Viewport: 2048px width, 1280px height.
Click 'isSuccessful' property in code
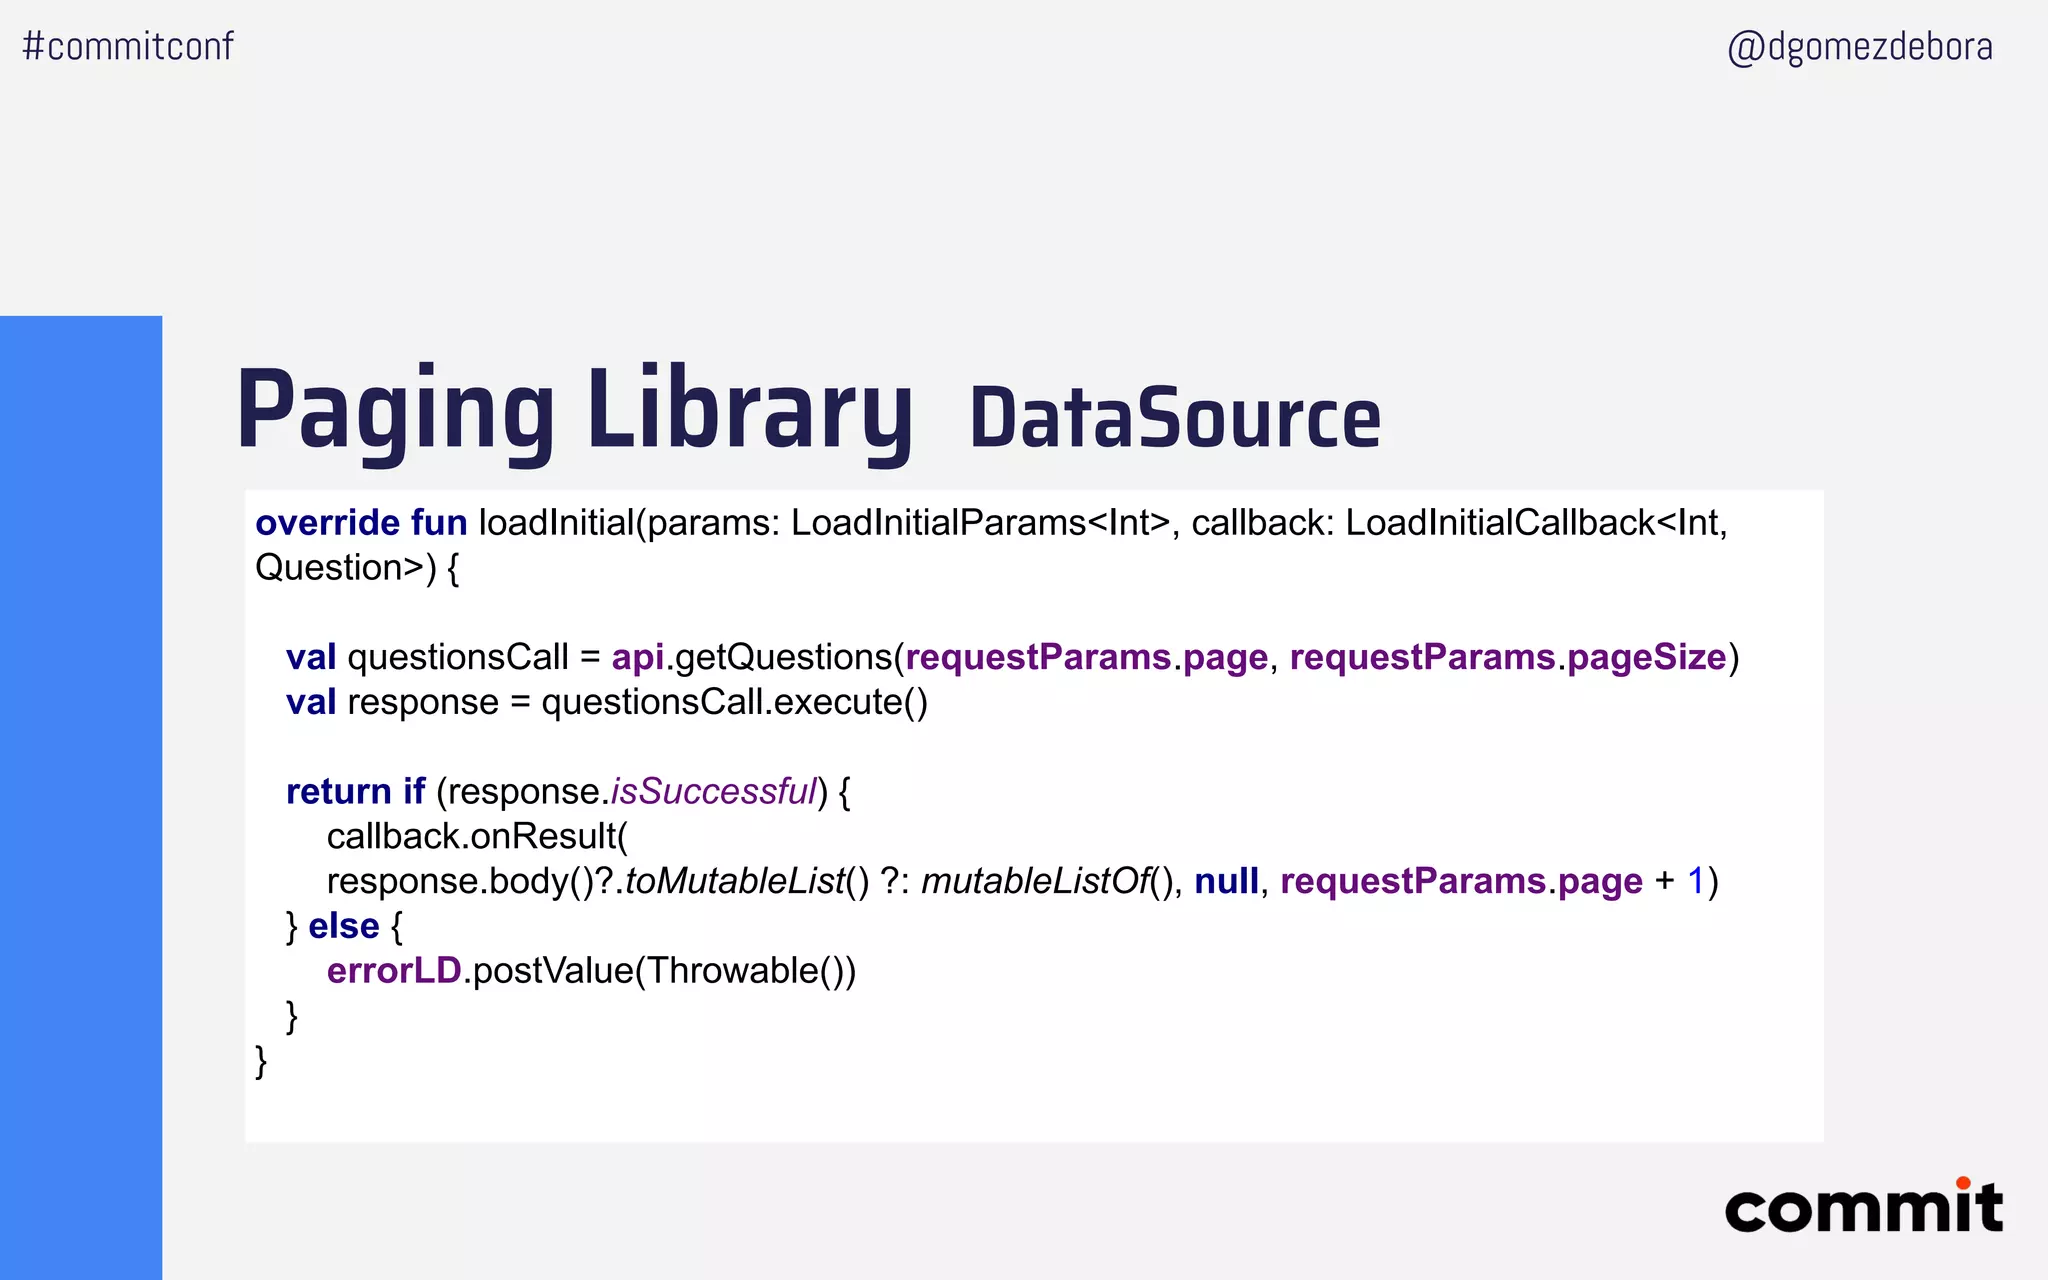(715, 791)
